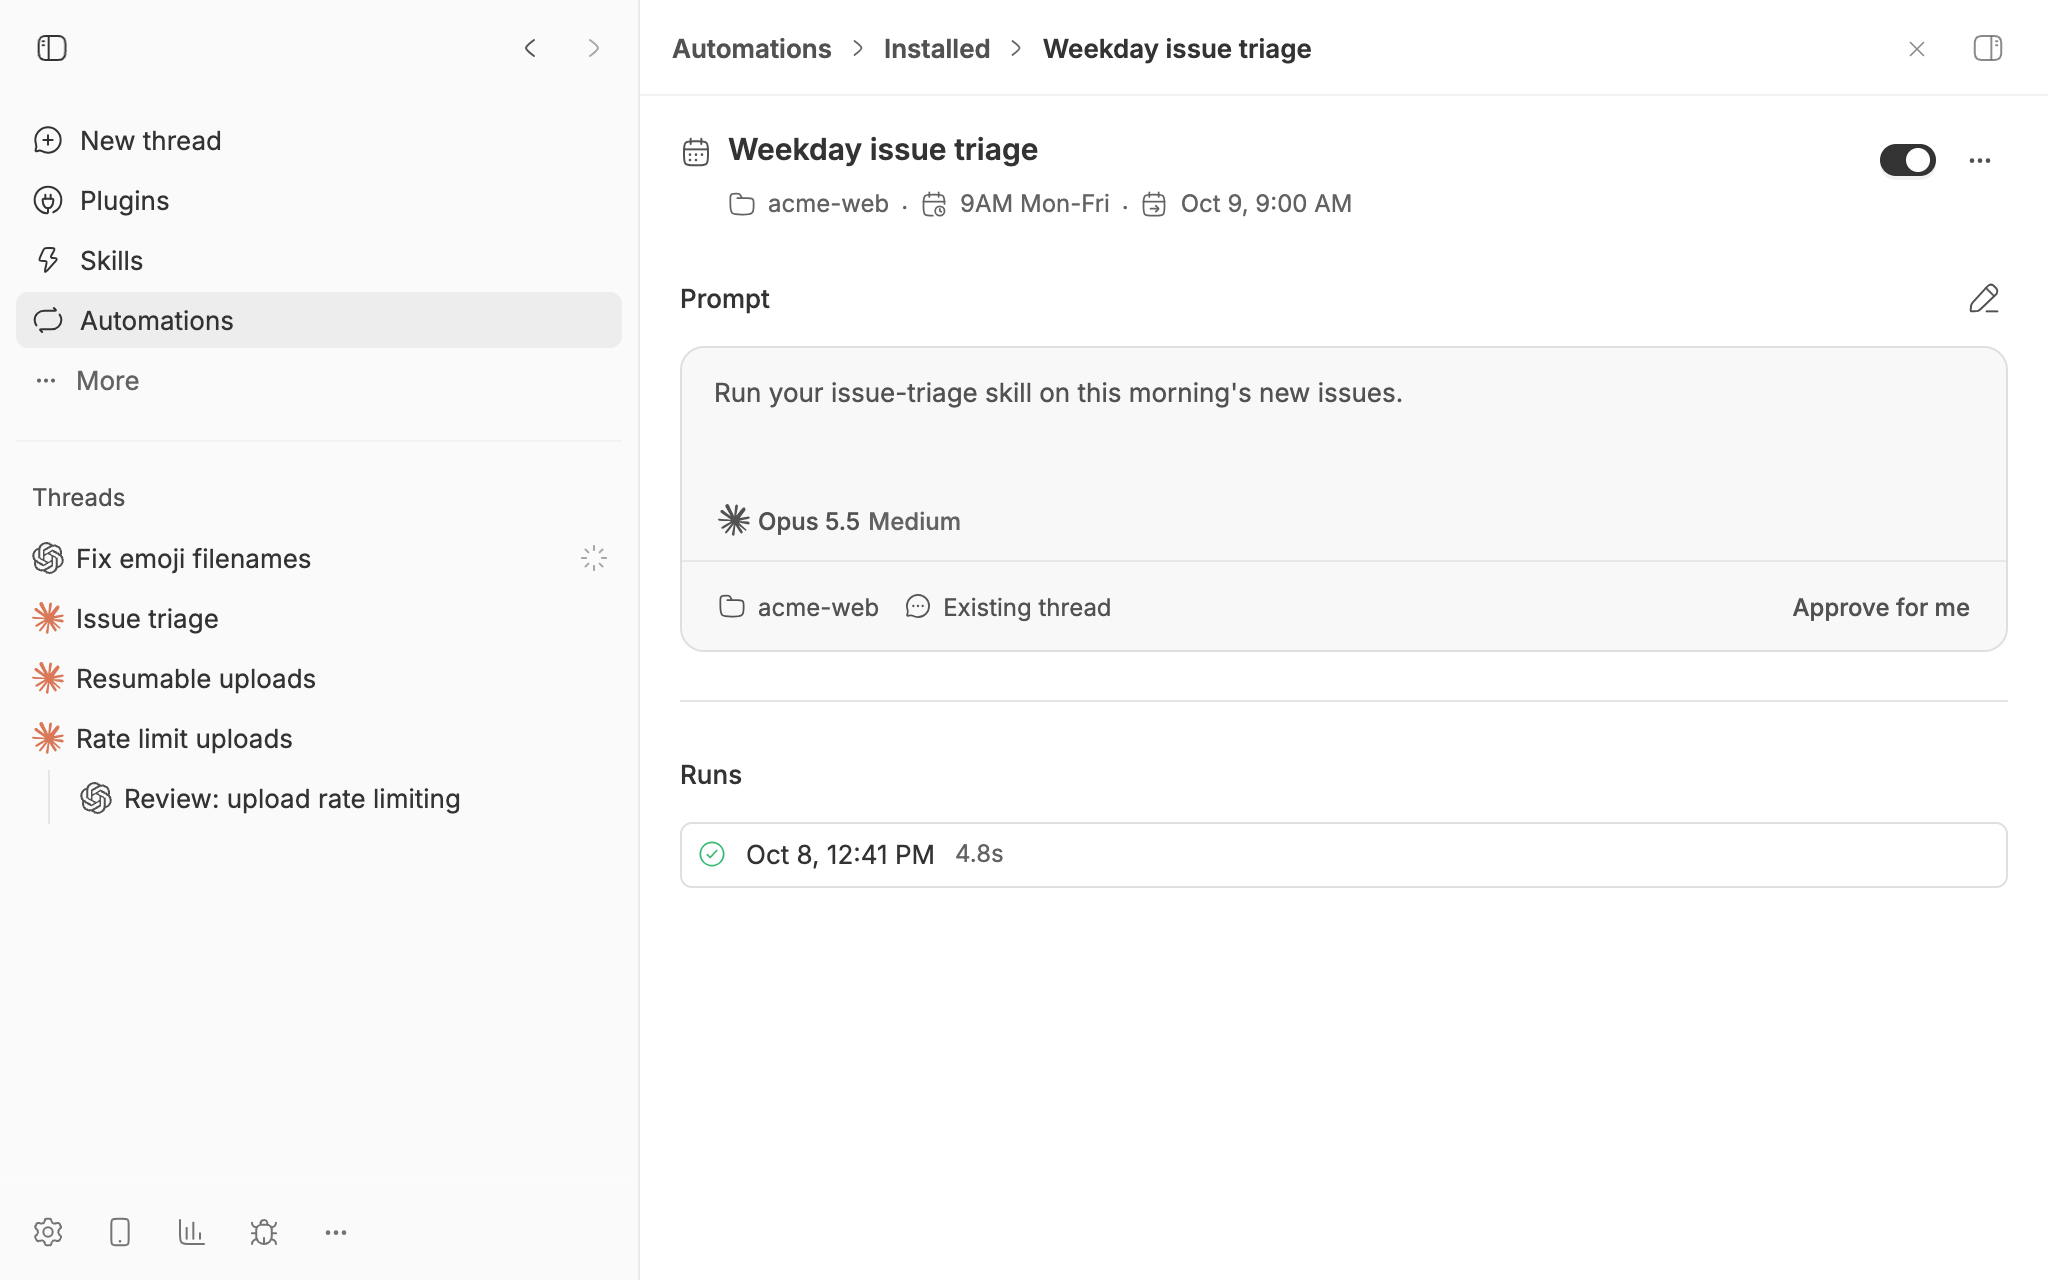The image size is (2048, 1280).
Task: Open the Issue triage thread
Action: point(319,618)
